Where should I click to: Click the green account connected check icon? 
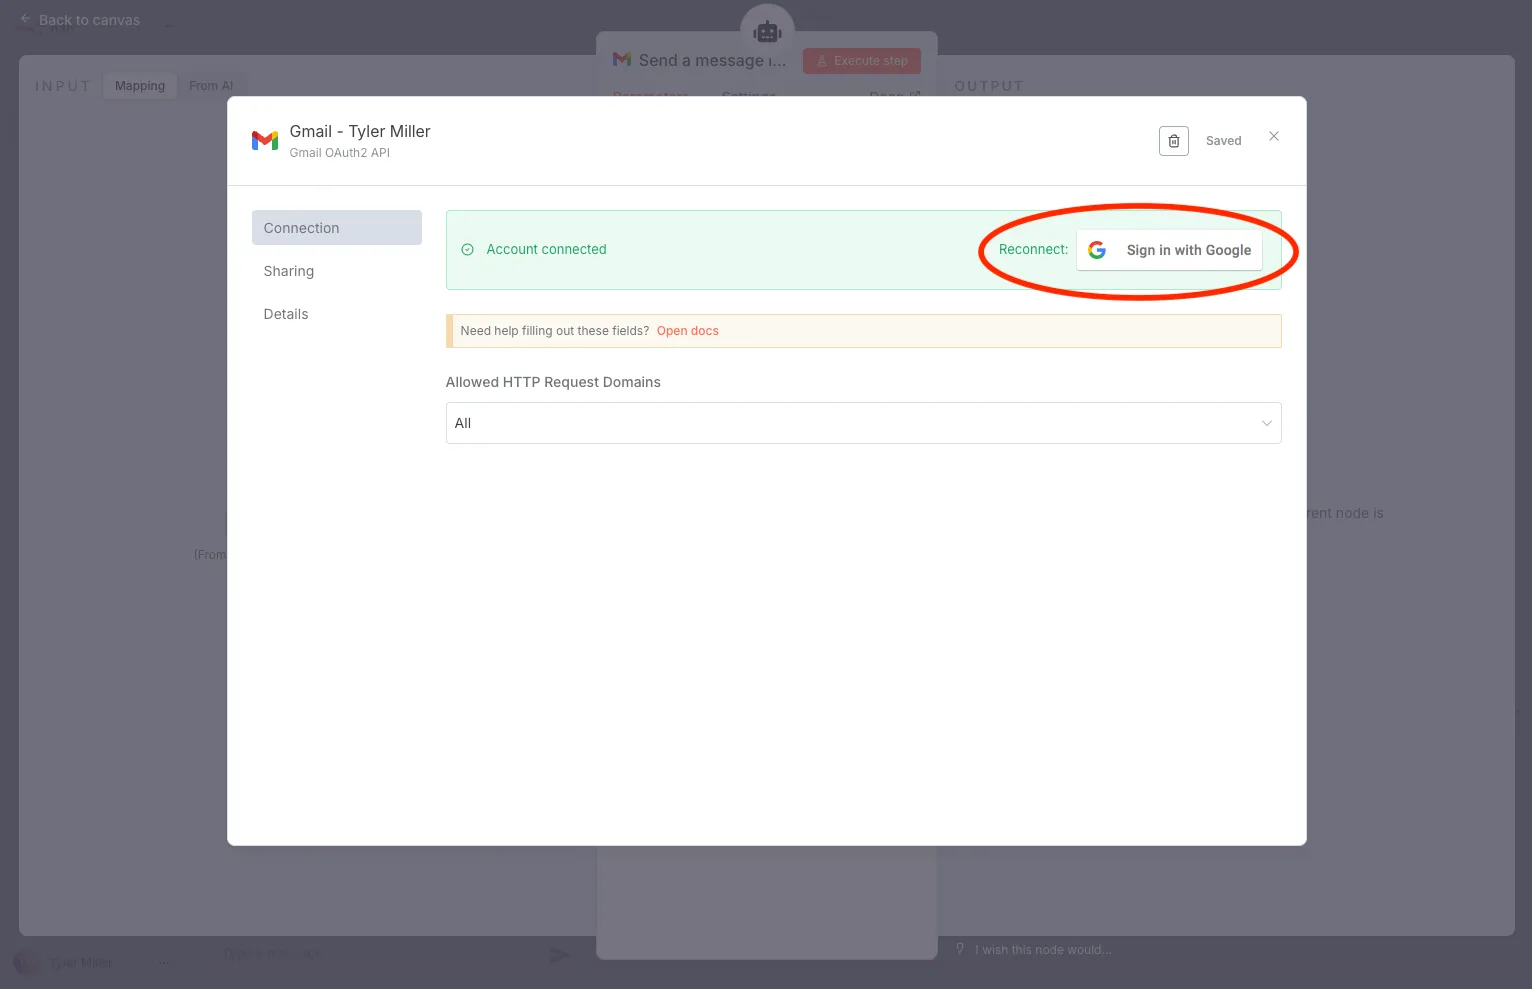pos(467,250)
